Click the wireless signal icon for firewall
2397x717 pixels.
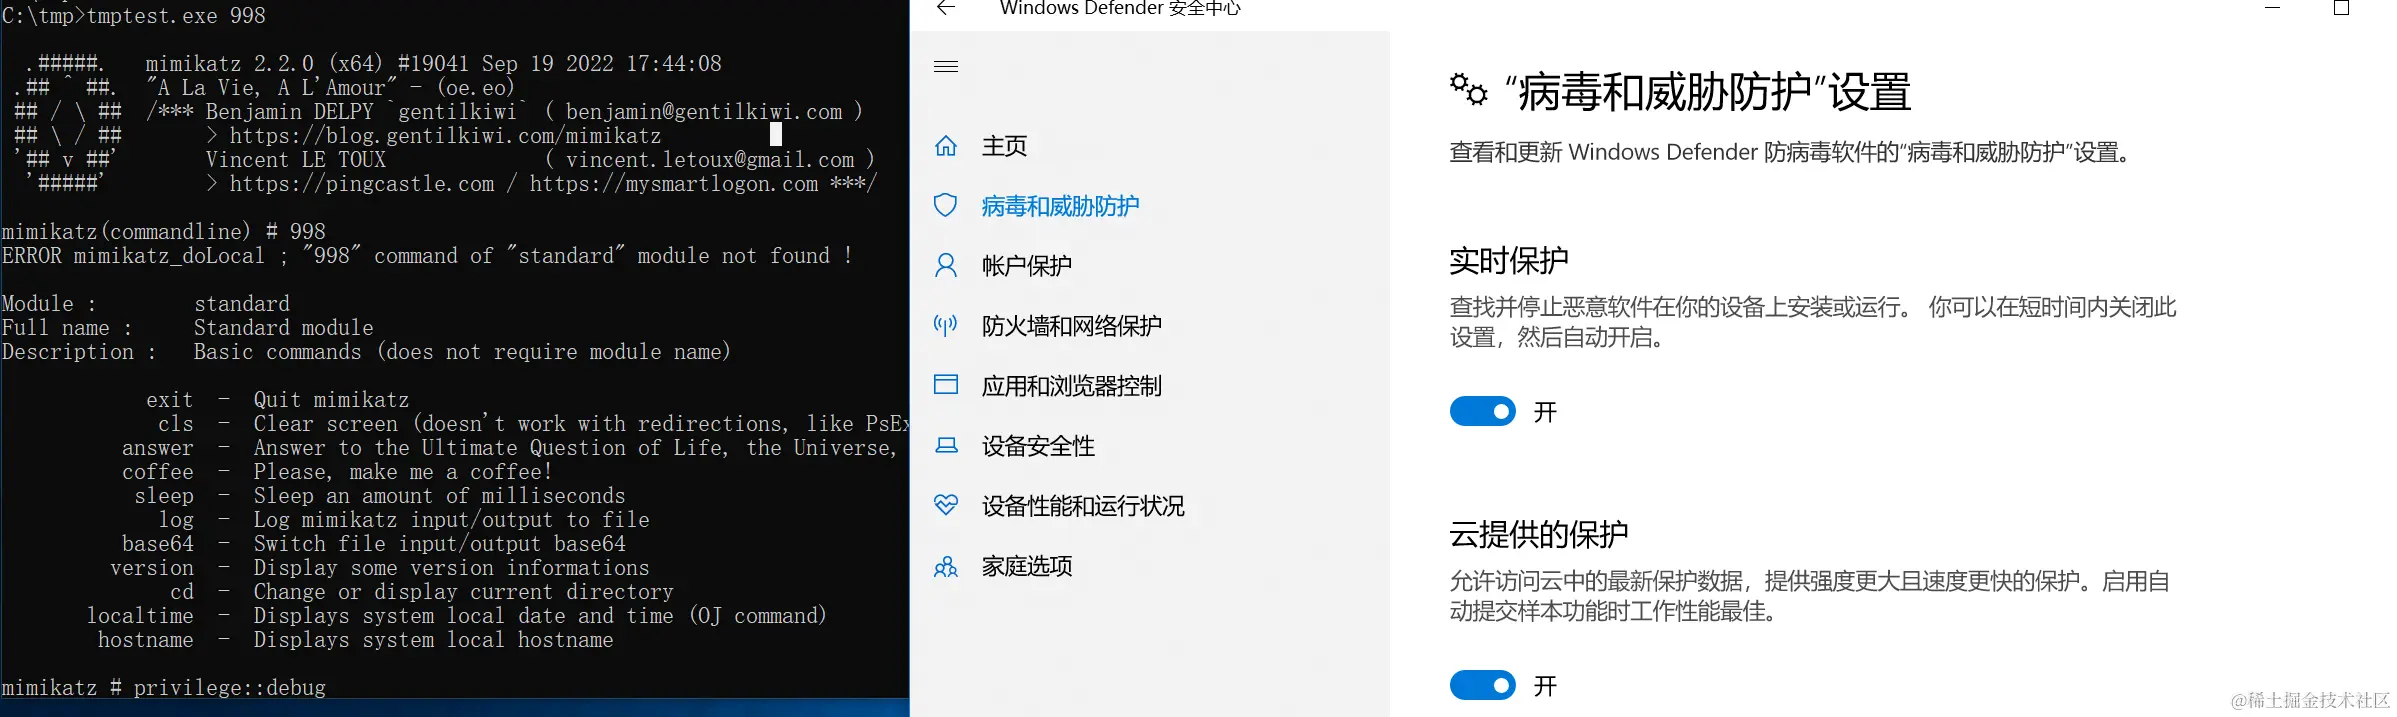pyautogui.click(x=945, y=325)
